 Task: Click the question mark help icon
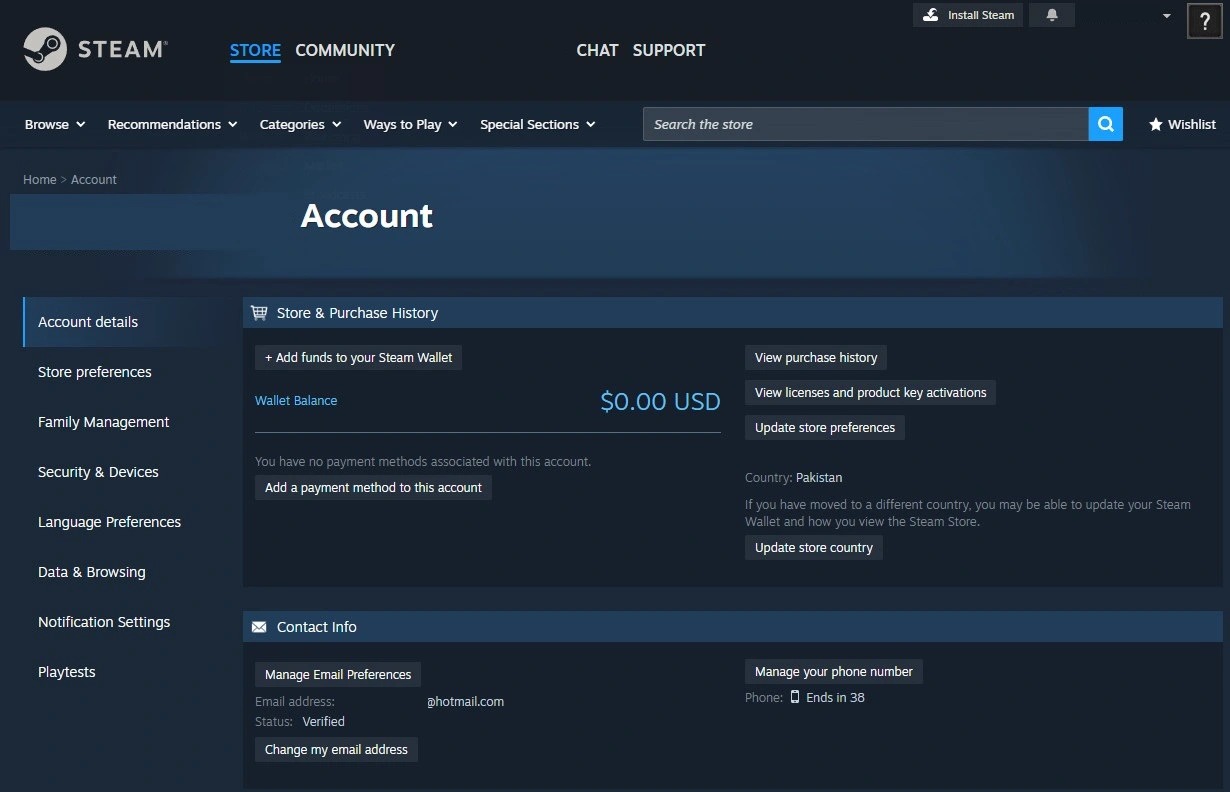(x=1205, y=20)
